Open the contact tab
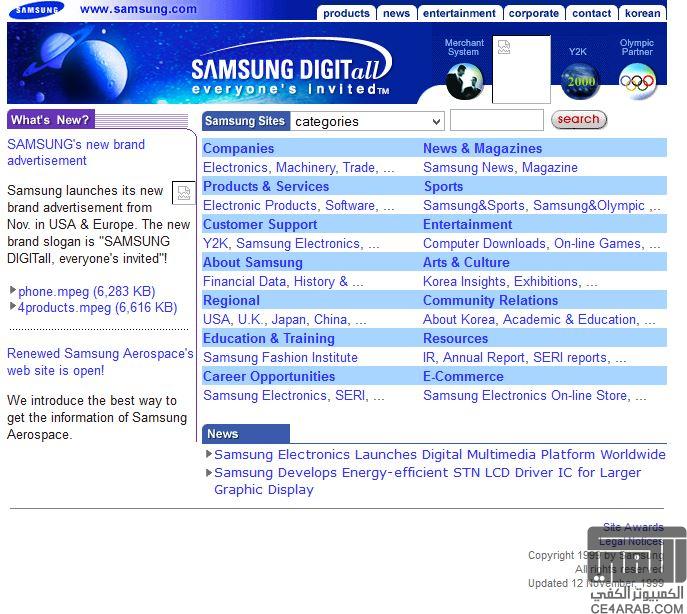 (x=591, y=13)
